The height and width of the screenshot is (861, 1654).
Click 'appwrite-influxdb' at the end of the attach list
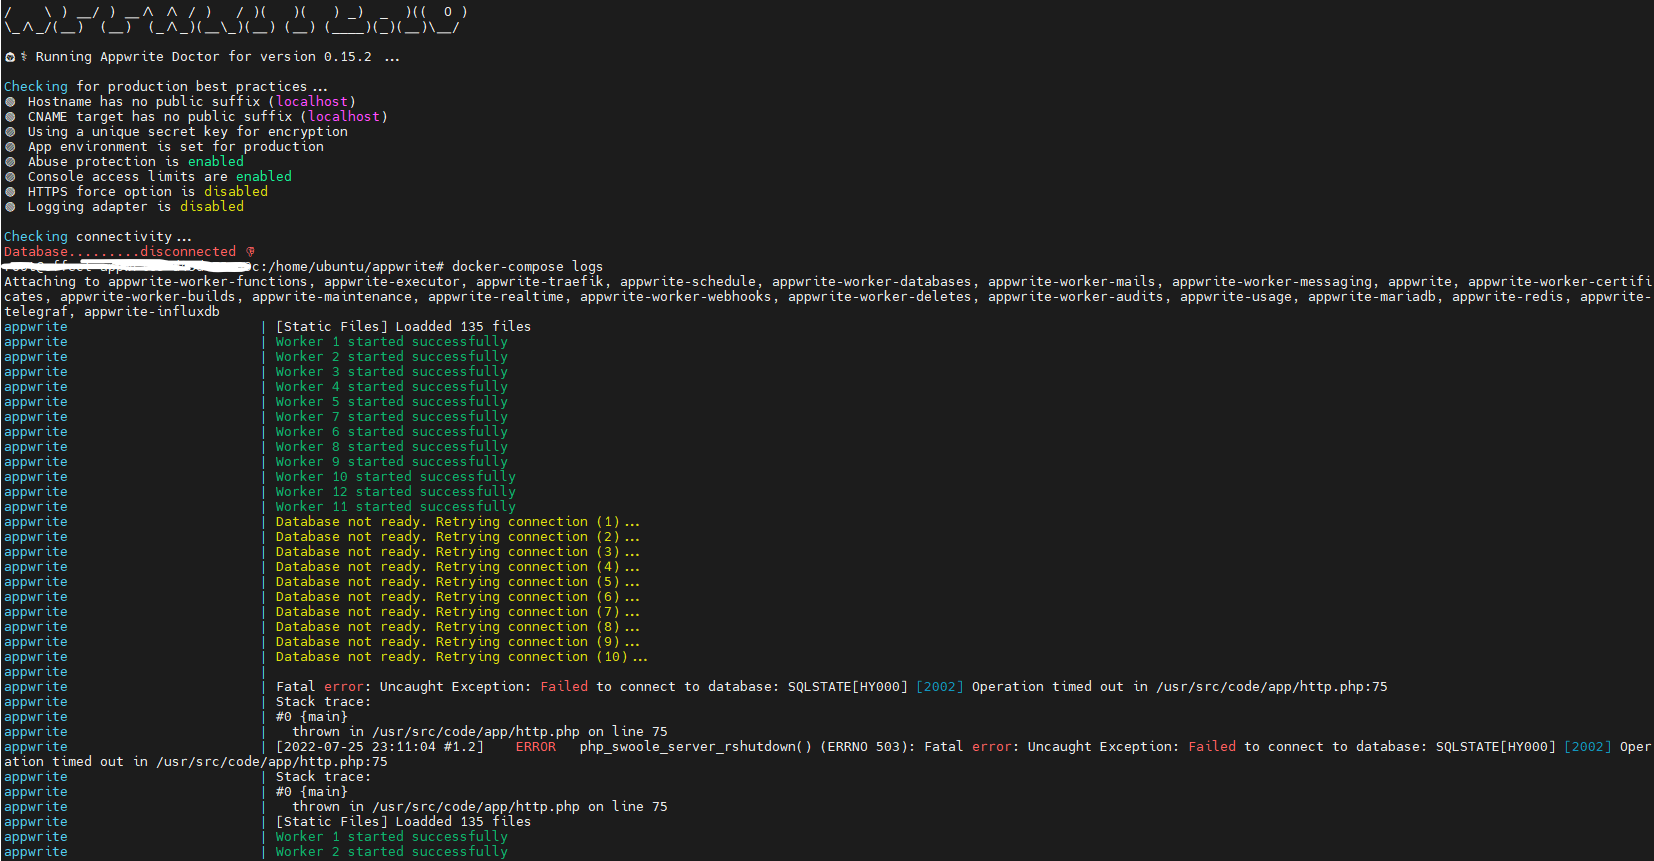[152, 312]
